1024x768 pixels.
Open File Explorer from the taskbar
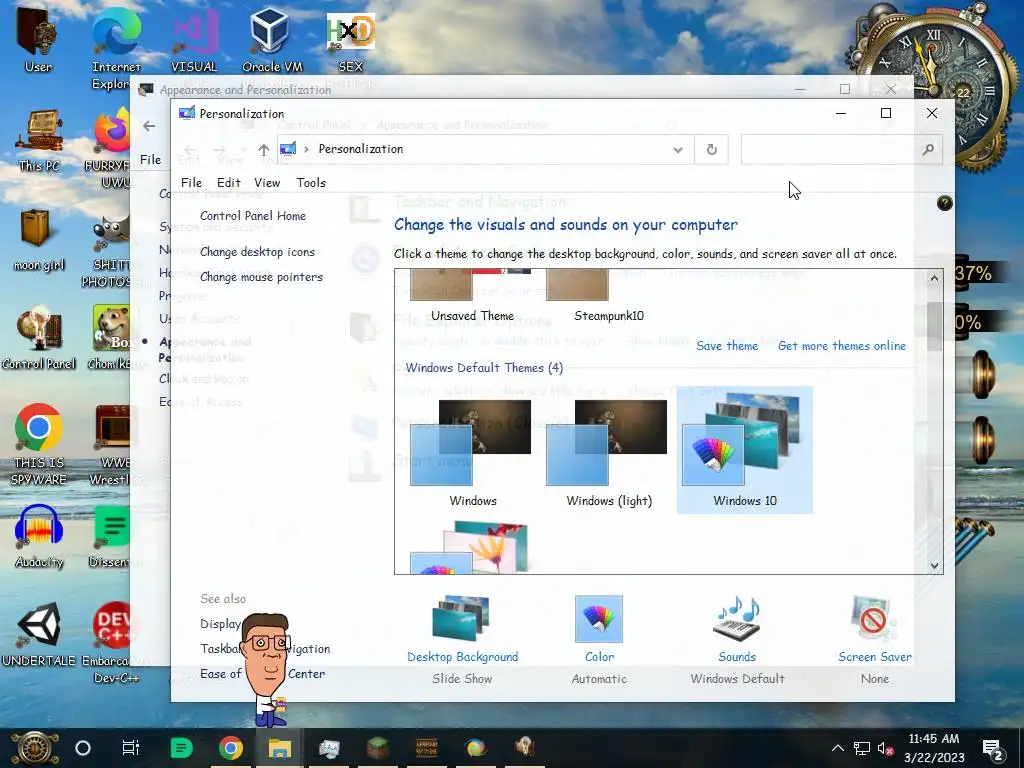point(280,748)
